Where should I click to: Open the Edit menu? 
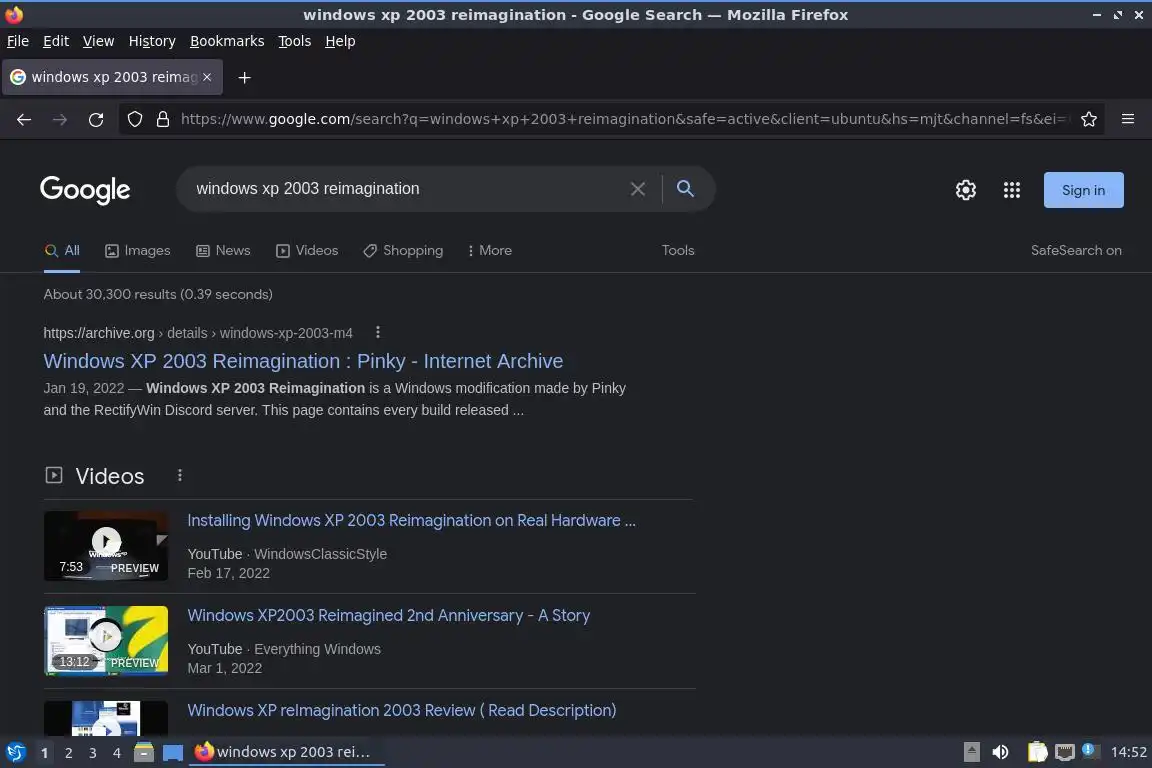coord(56,41)
